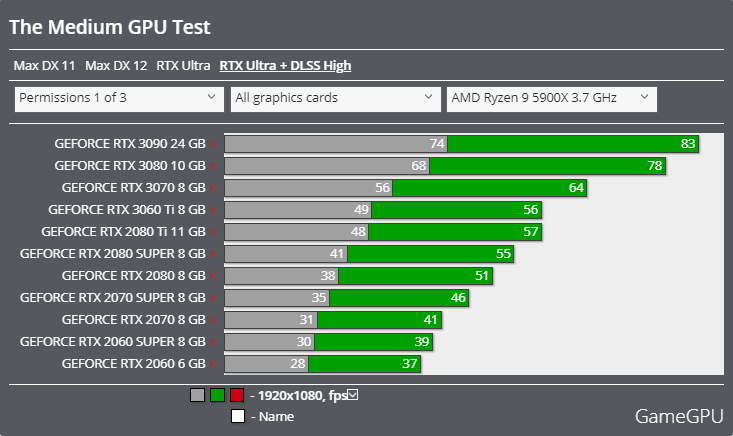This screenshot has width=733, height=436.
Task: Click the gray bar showing 49 fps
Action: click(298, 209)
